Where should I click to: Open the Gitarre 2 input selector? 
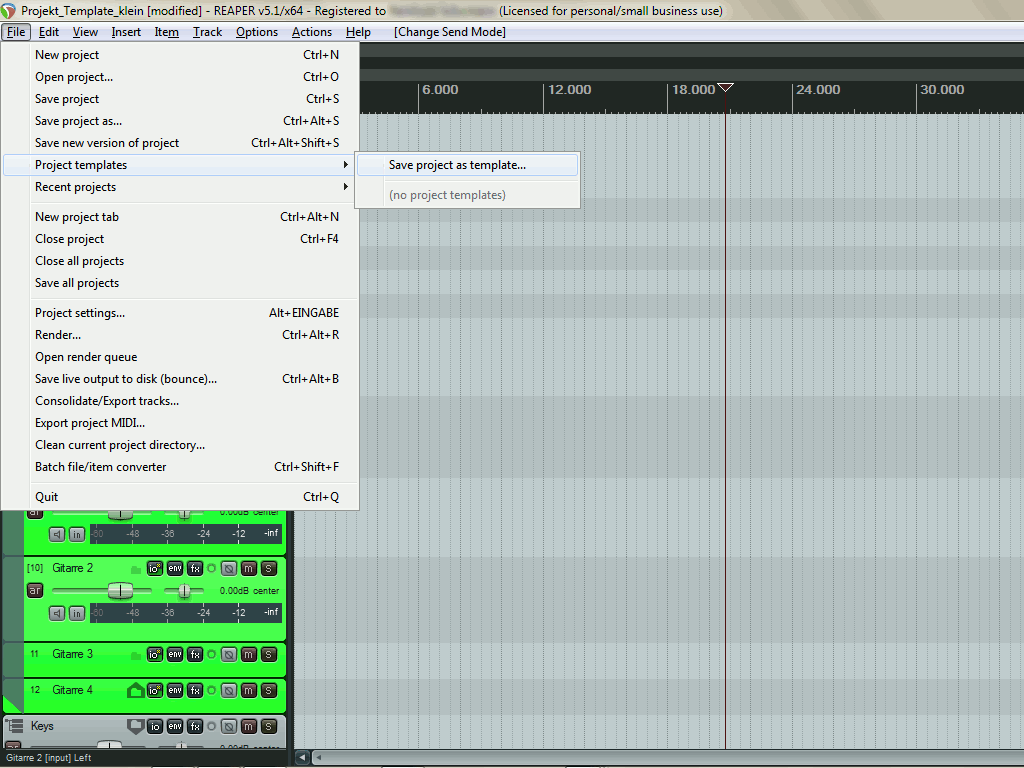tap(77, 613)
